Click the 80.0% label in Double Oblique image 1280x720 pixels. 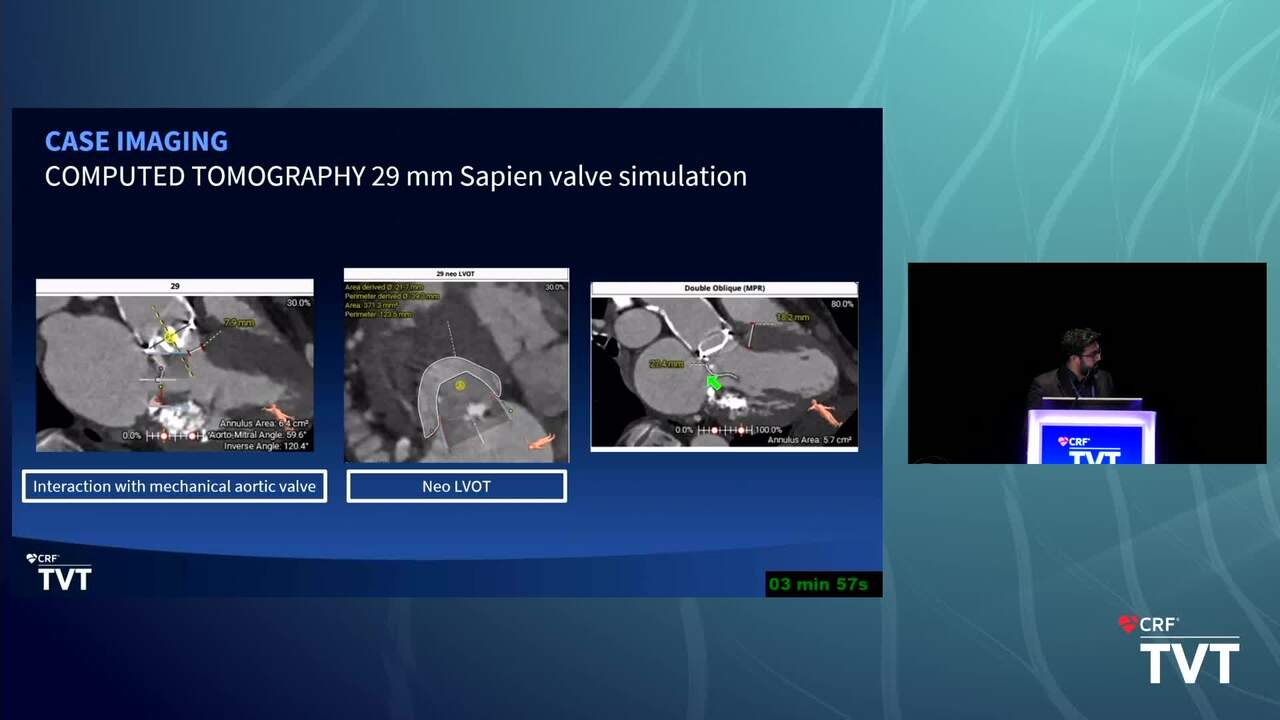(x=842, y=303)
